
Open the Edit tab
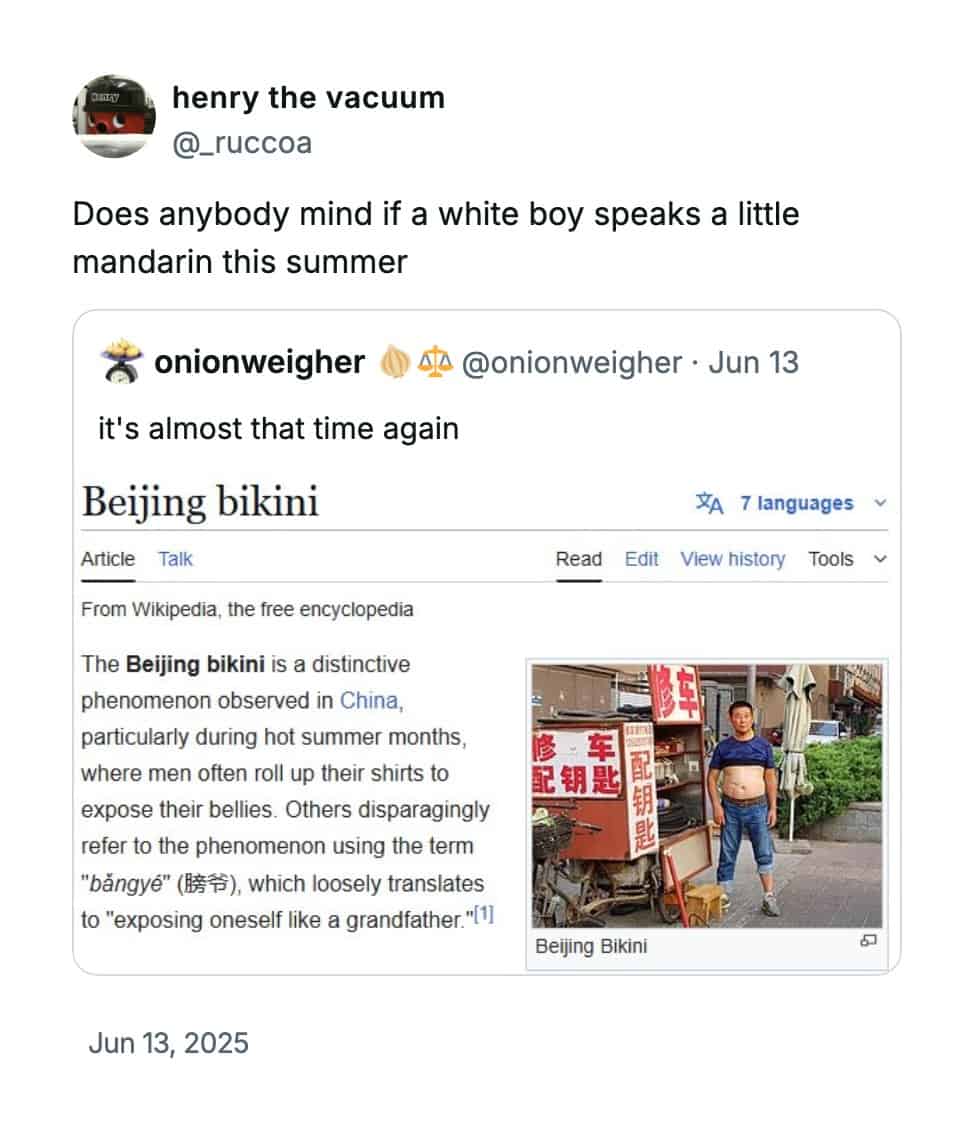pos(641,559)
